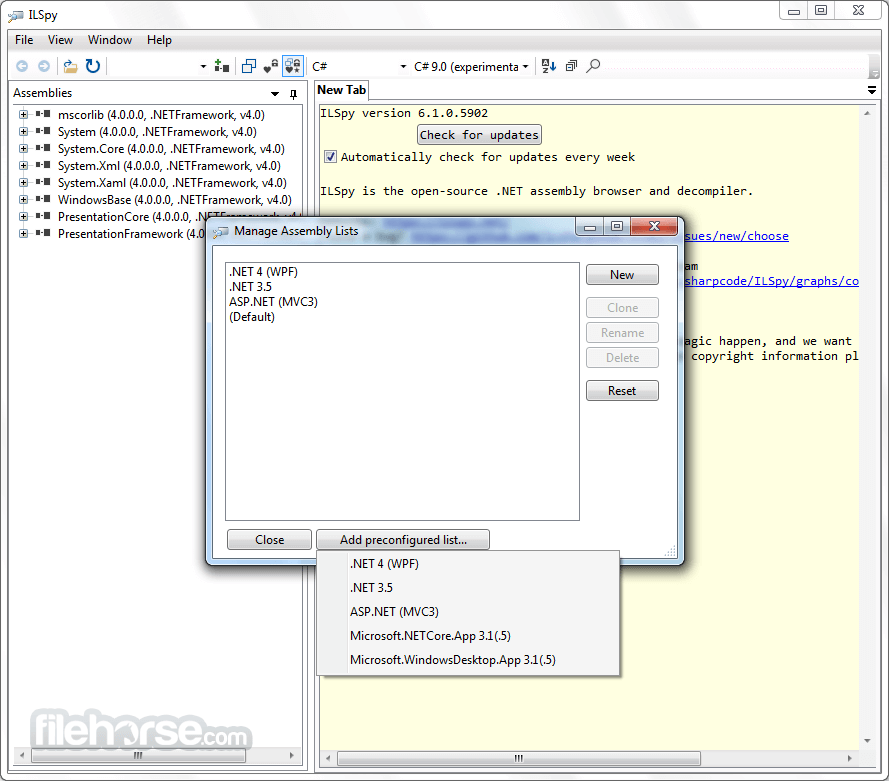Screen dimensions: 889x781
Task: Choose ASP.NET (MVC3) from preconfigured popup menu
Action: click(x=468, y=612)
